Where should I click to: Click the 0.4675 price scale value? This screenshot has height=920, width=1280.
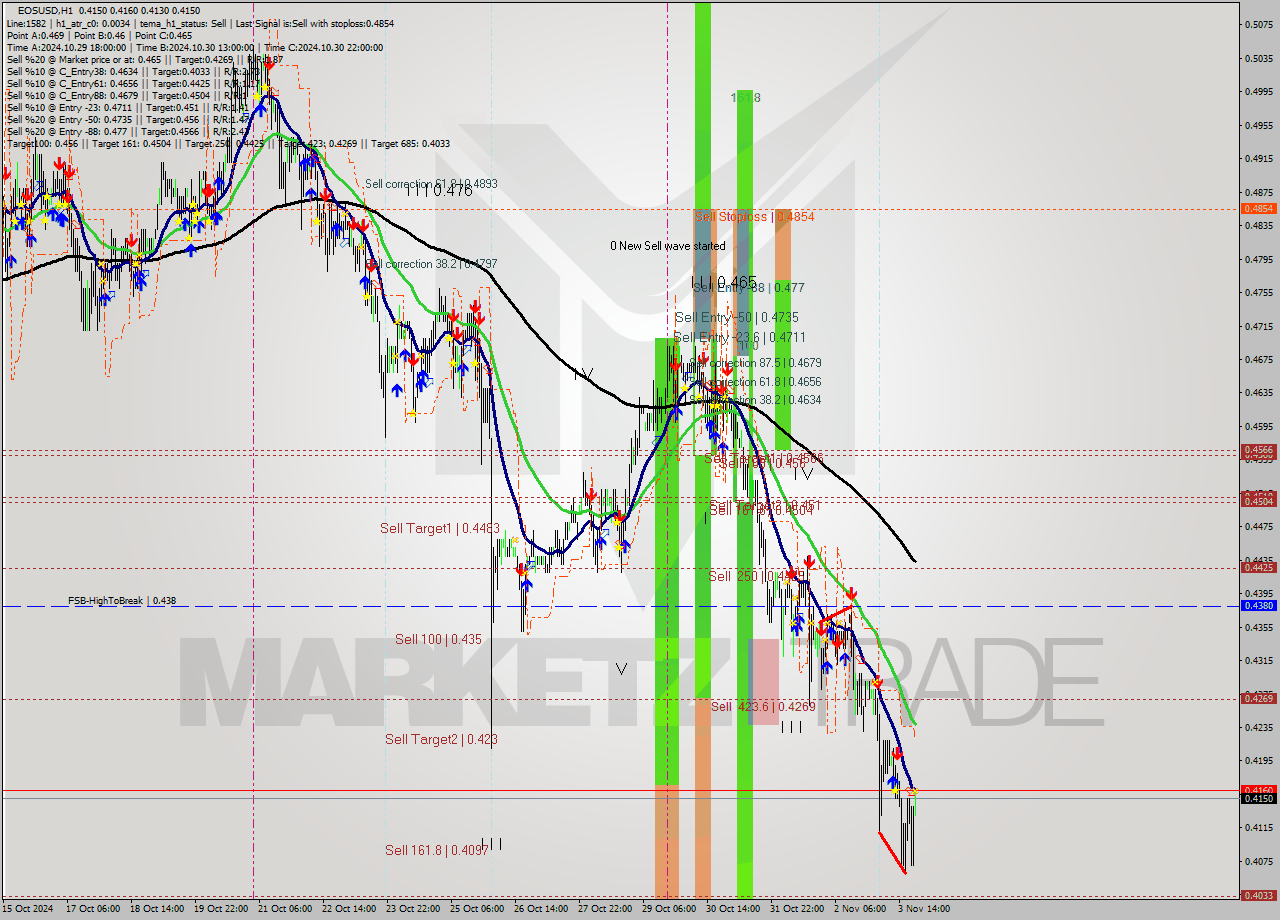click(1258, 359)
